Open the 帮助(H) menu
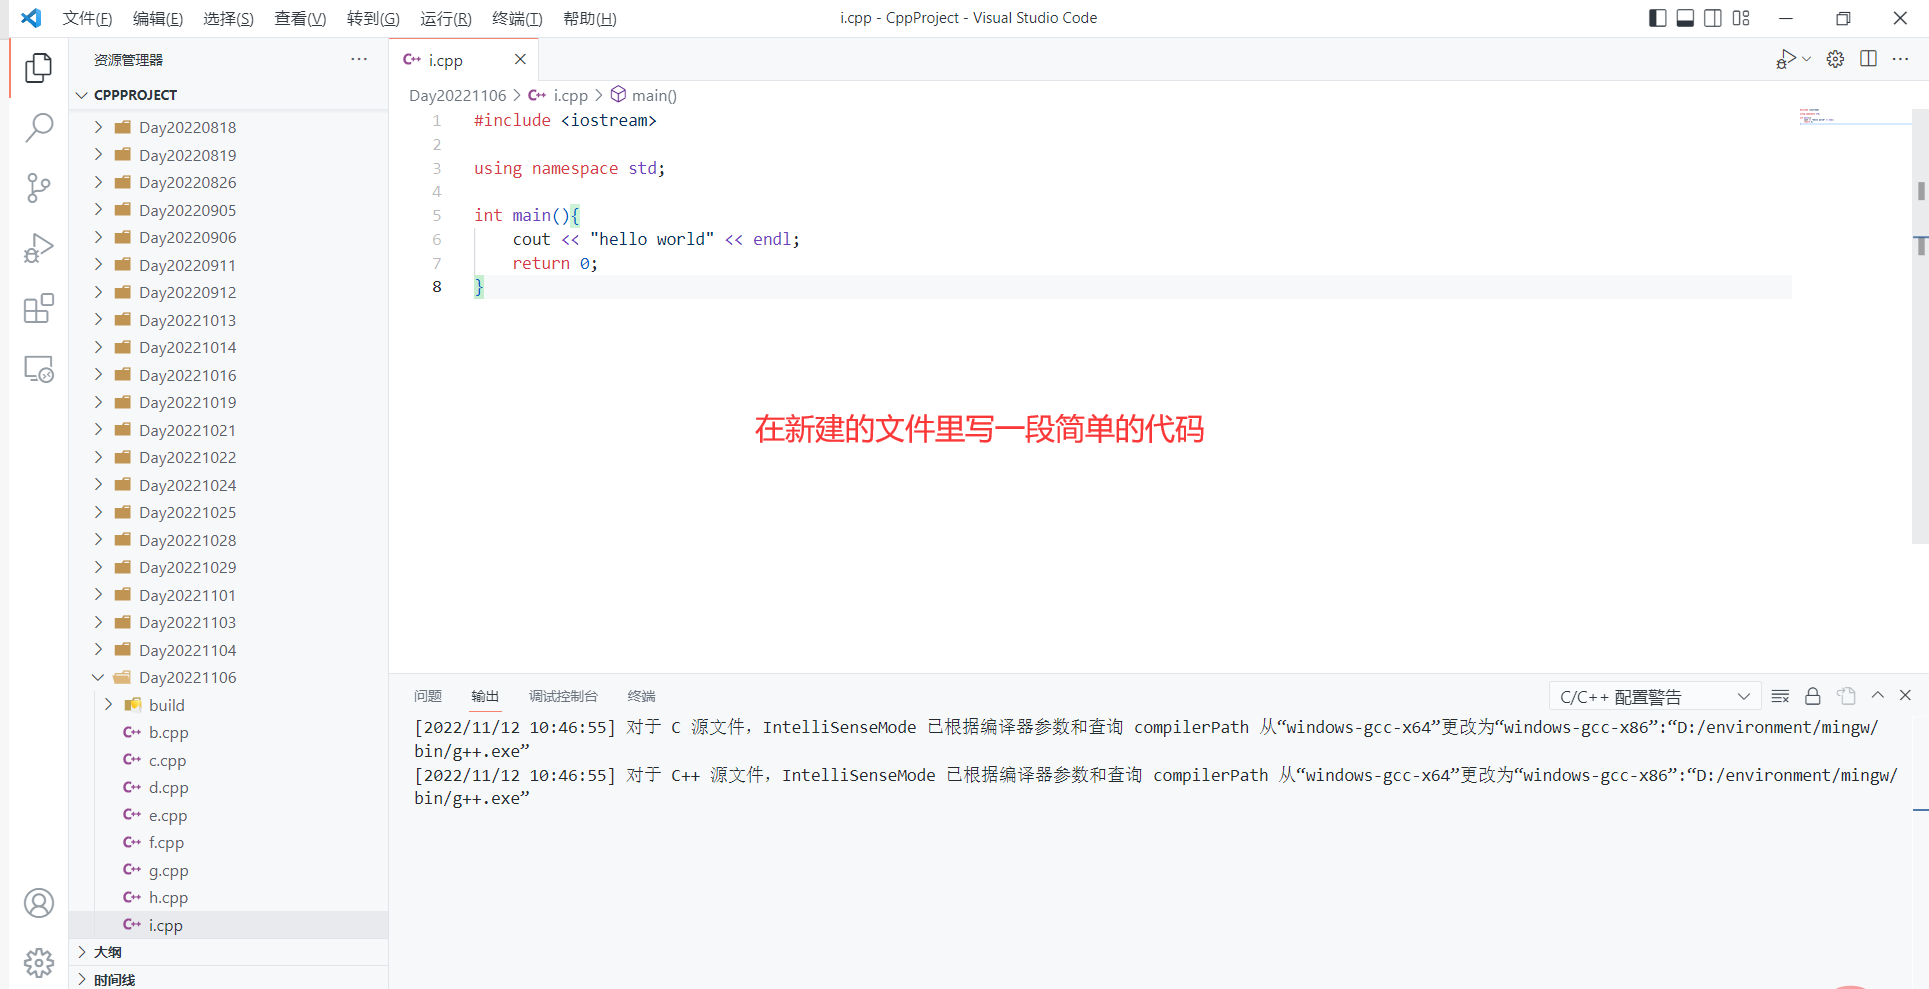1929x989 pixels. pos(590,18)
